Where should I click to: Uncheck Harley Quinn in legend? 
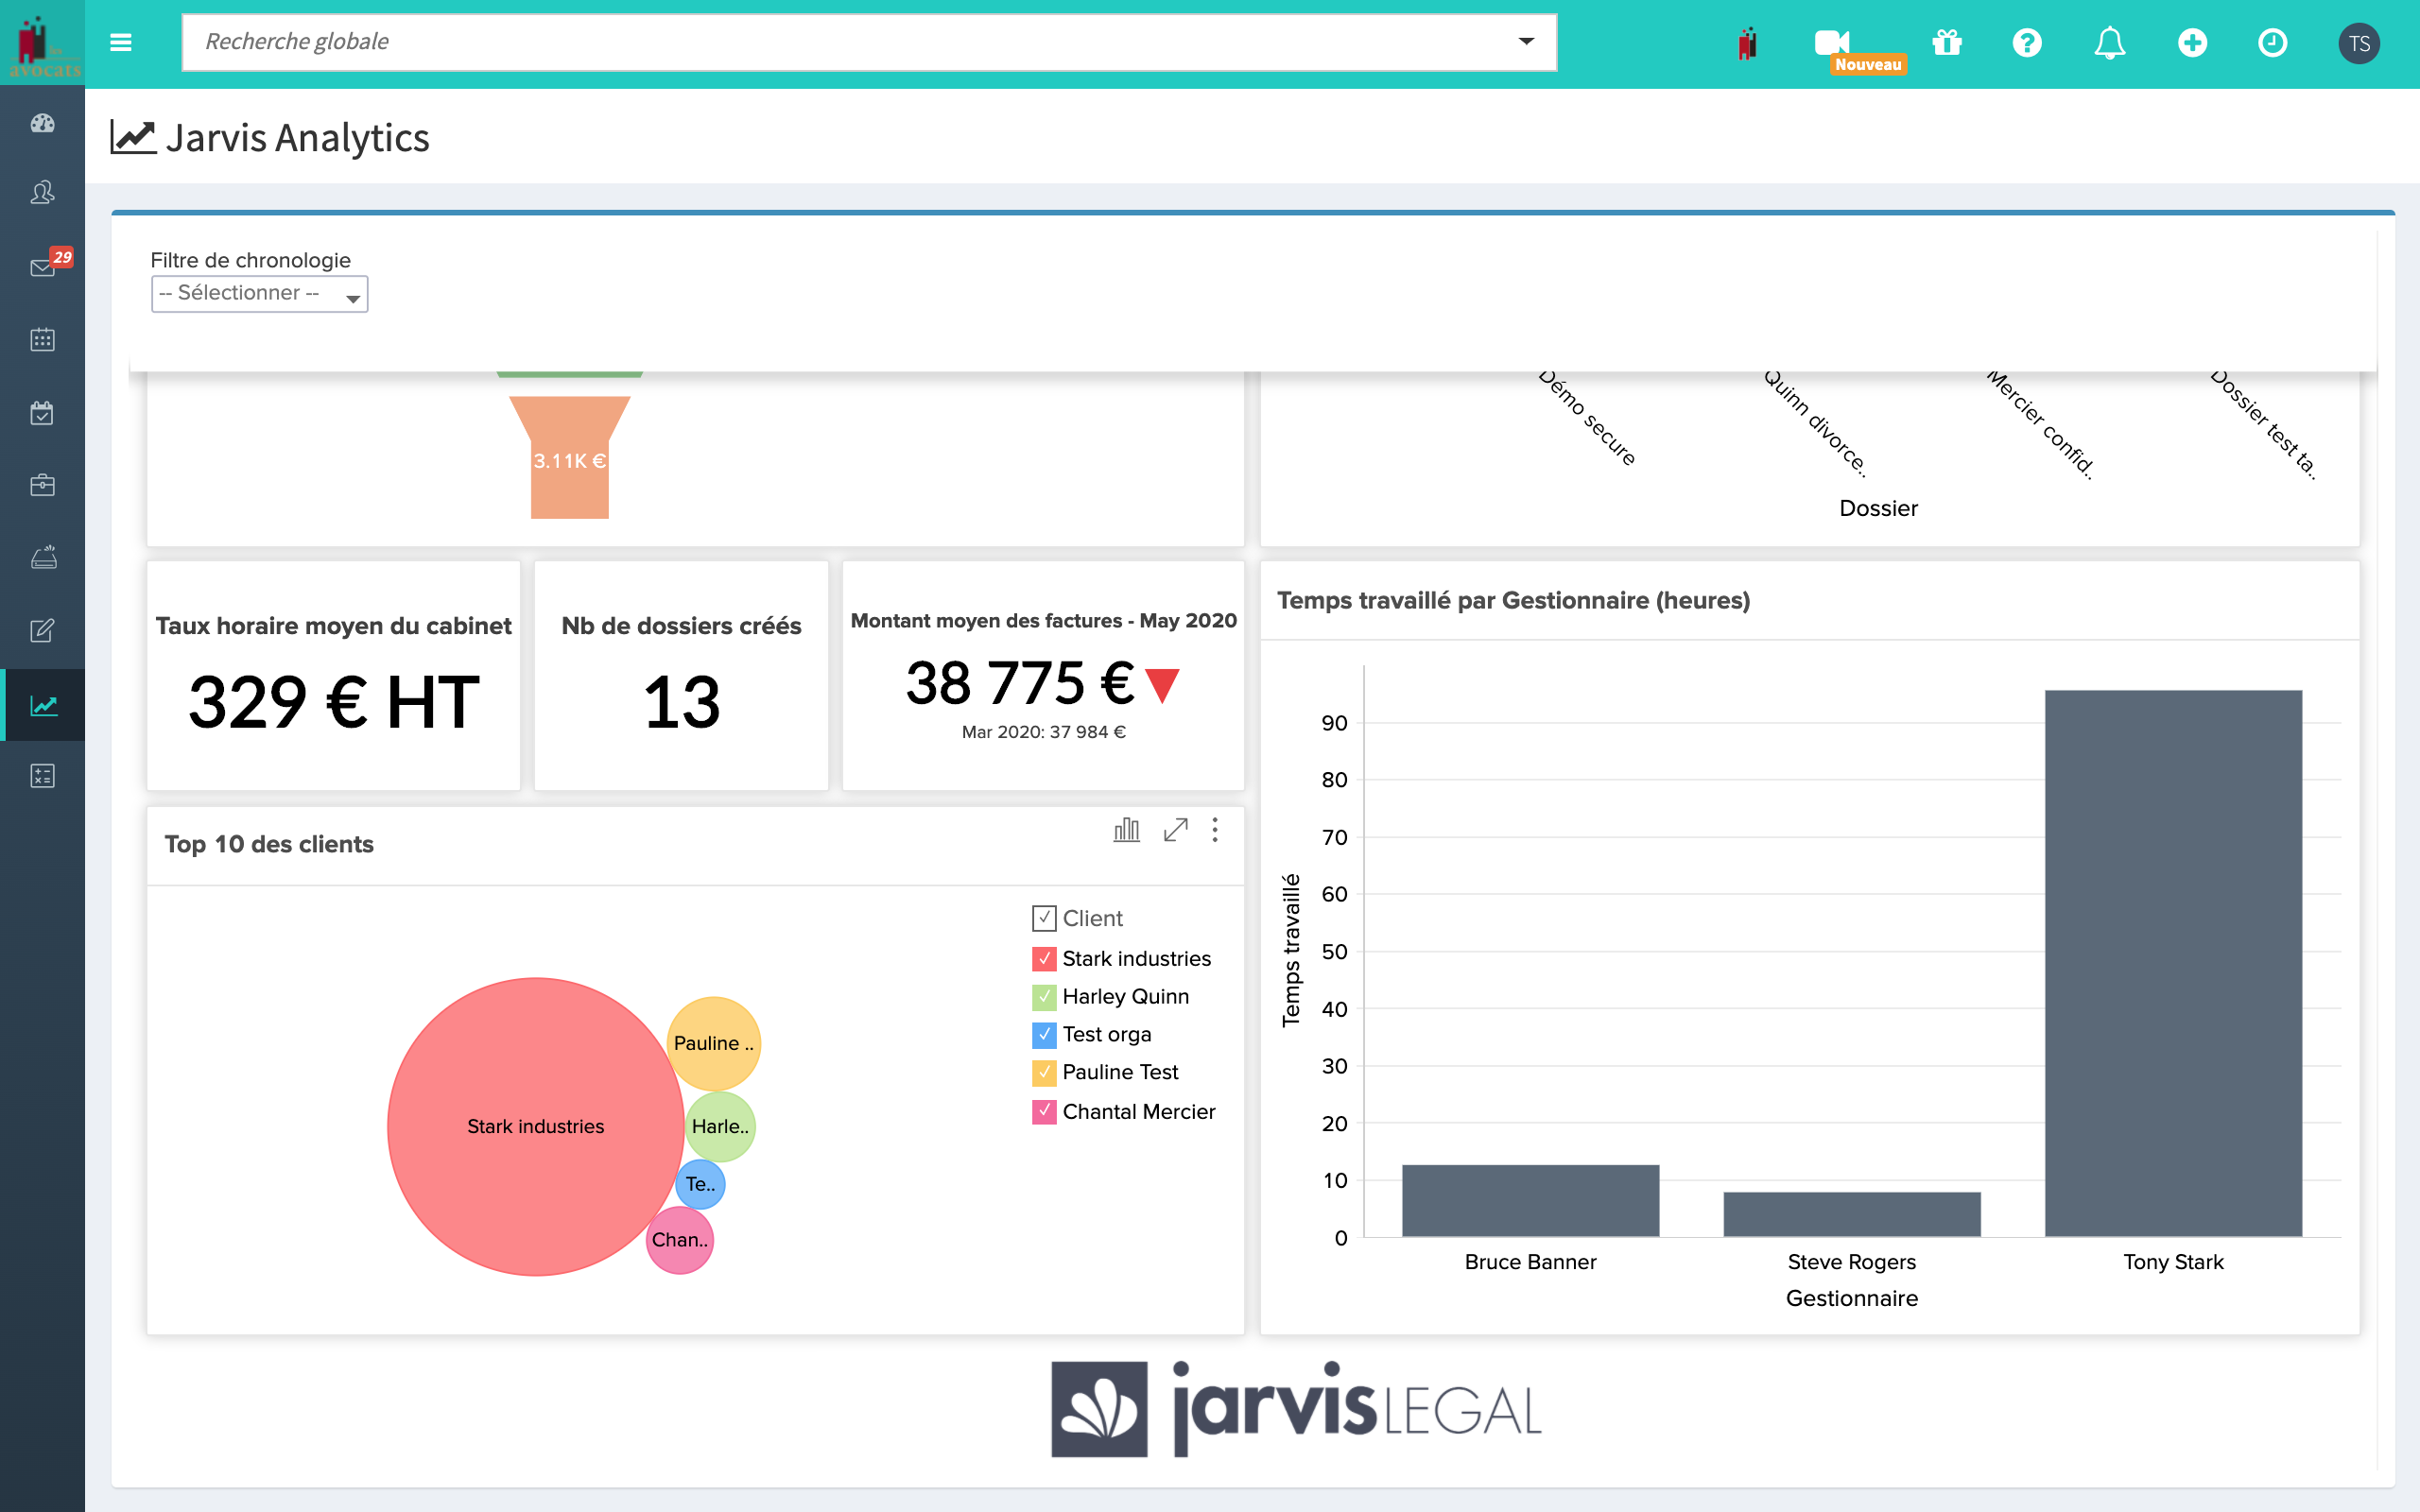(x=1044, y=996)
